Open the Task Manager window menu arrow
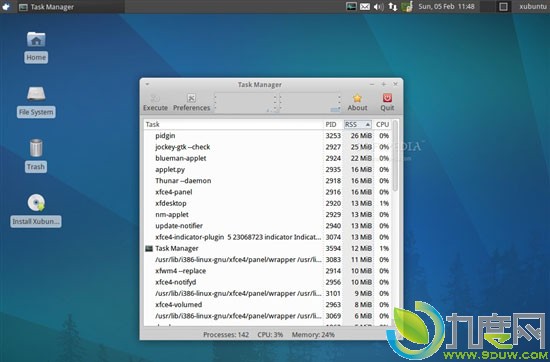The width and height of the screenshot is (550, 362). pyautogui.click(x=147, y=84)
